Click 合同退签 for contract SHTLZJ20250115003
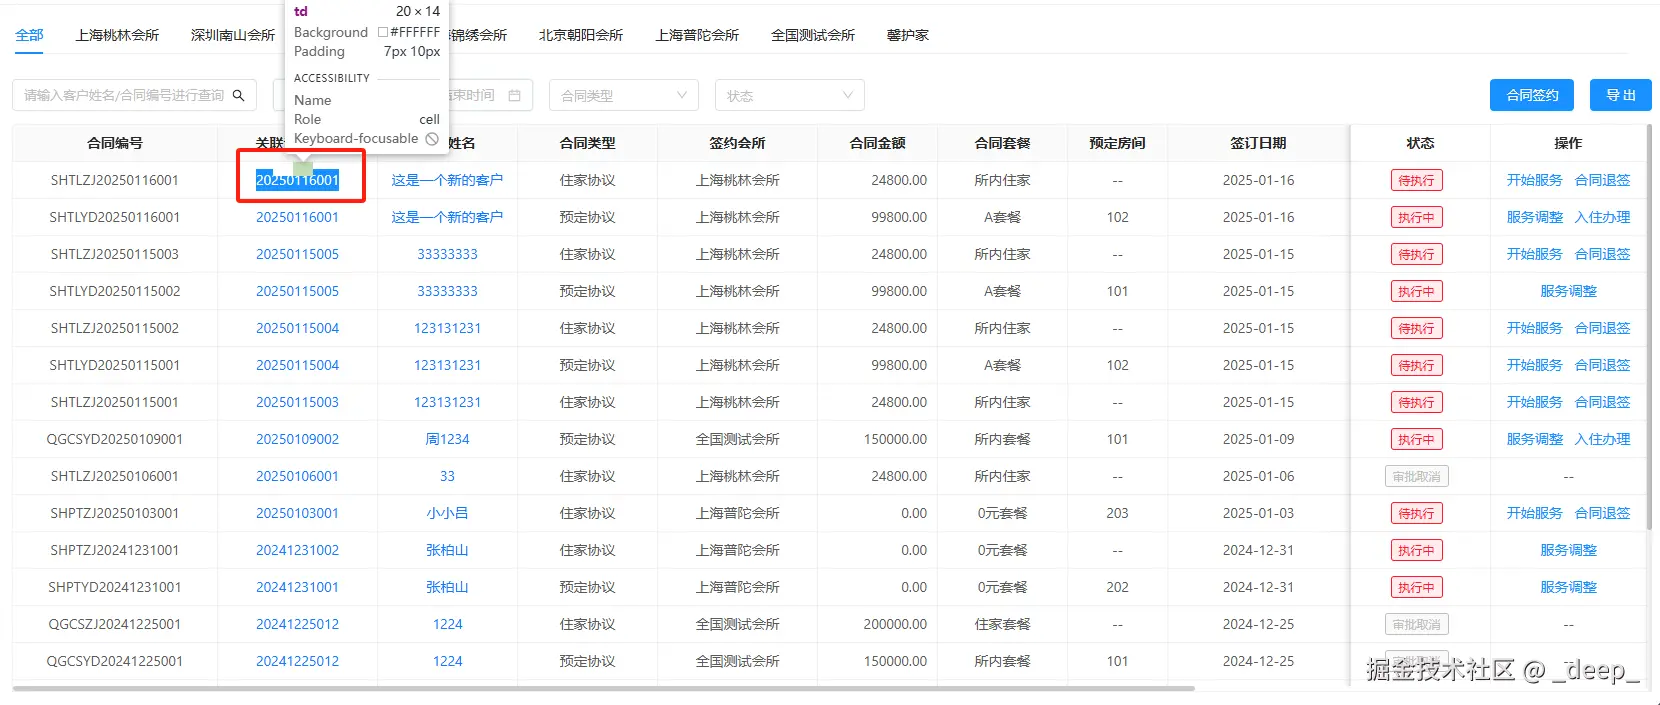 (1602, 254)
